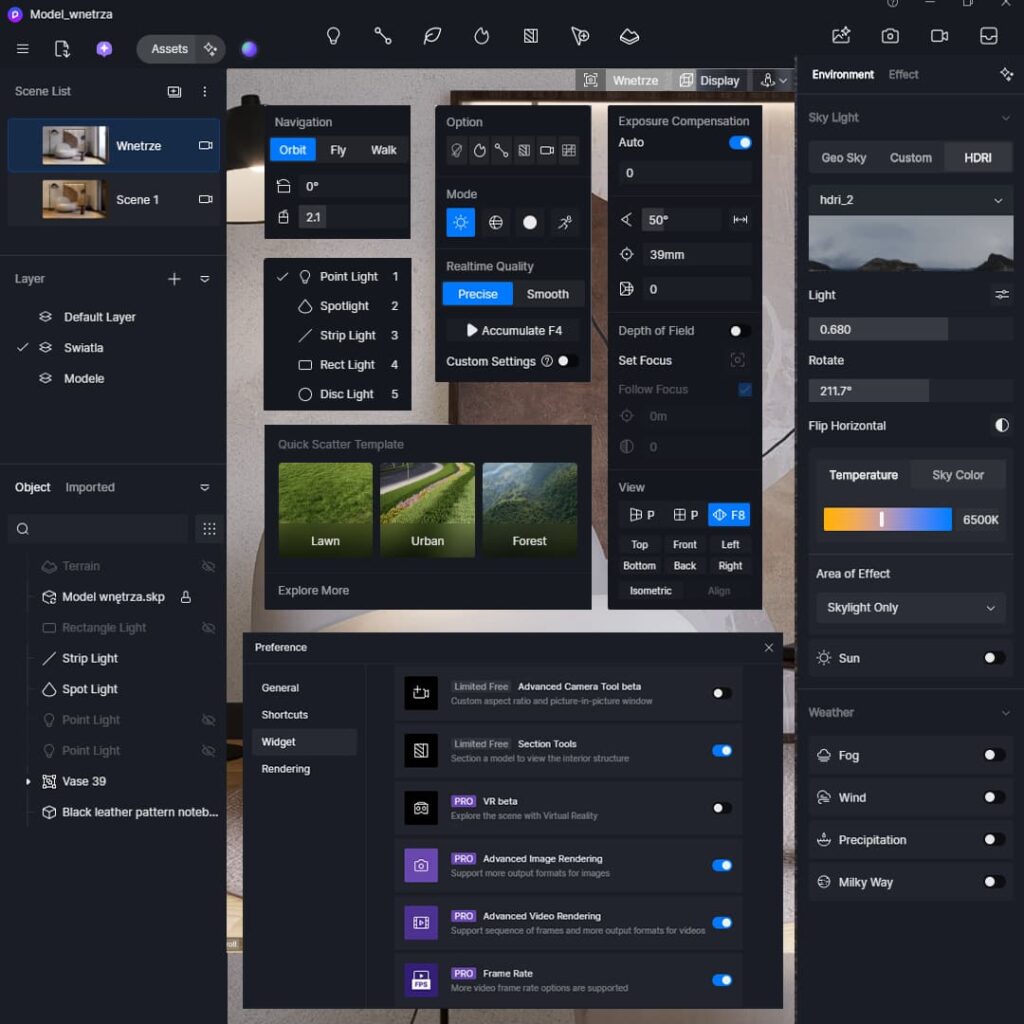The height and width of the screenshot is (1024, 1024).
Task: Click the video camera render icon
Action: coord(939,36)
